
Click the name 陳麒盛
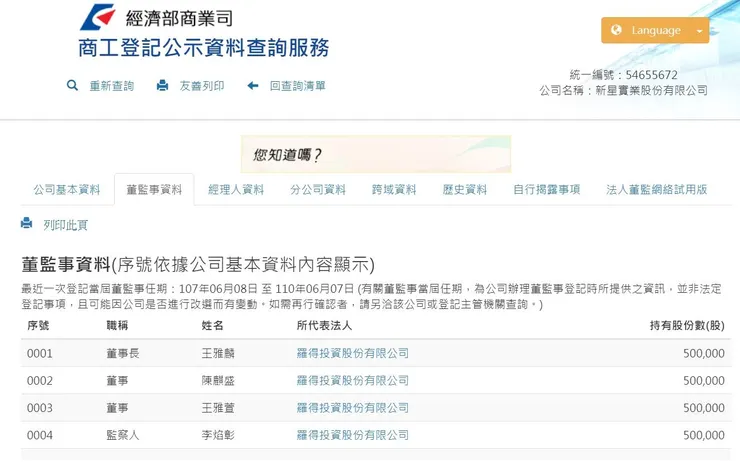pyautogui.click(x=218, y=381)
